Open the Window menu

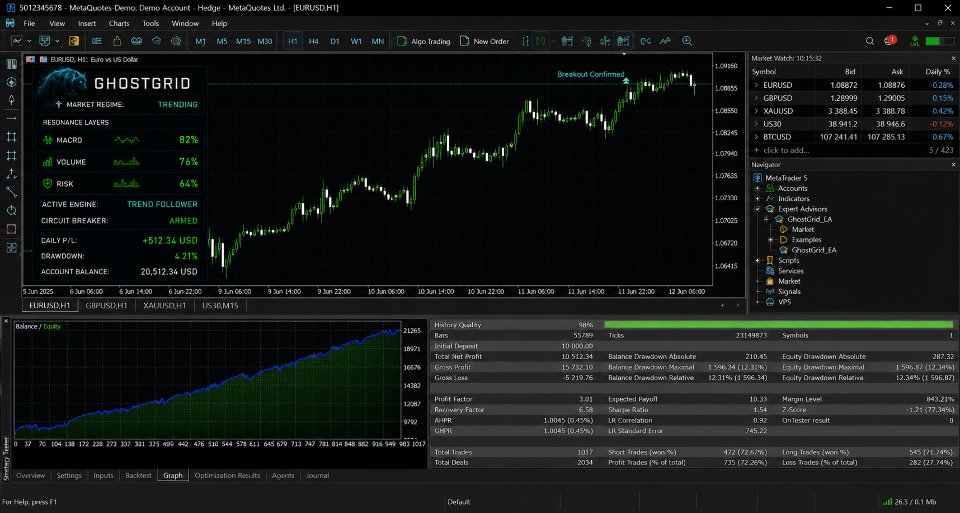[185, 23]
